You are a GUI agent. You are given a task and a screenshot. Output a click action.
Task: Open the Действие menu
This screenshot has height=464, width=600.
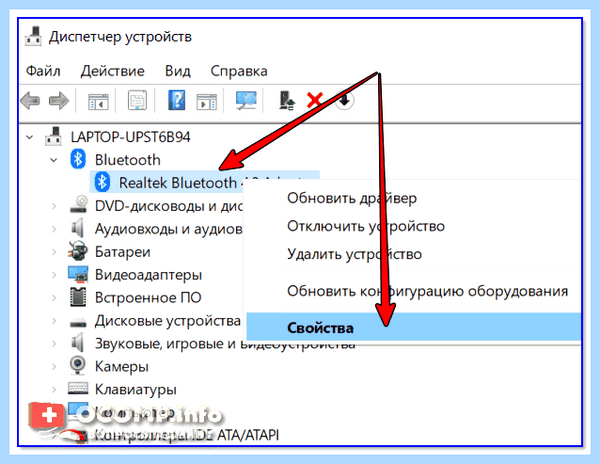[x=112, y=71]
